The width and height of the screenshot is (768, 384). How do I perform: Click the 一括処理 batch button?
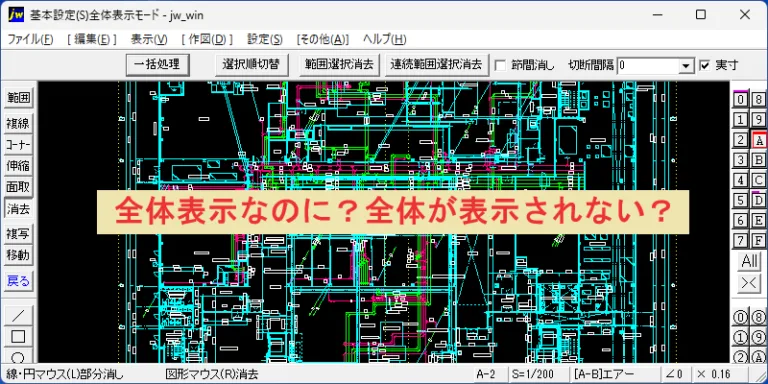[158, 65]
